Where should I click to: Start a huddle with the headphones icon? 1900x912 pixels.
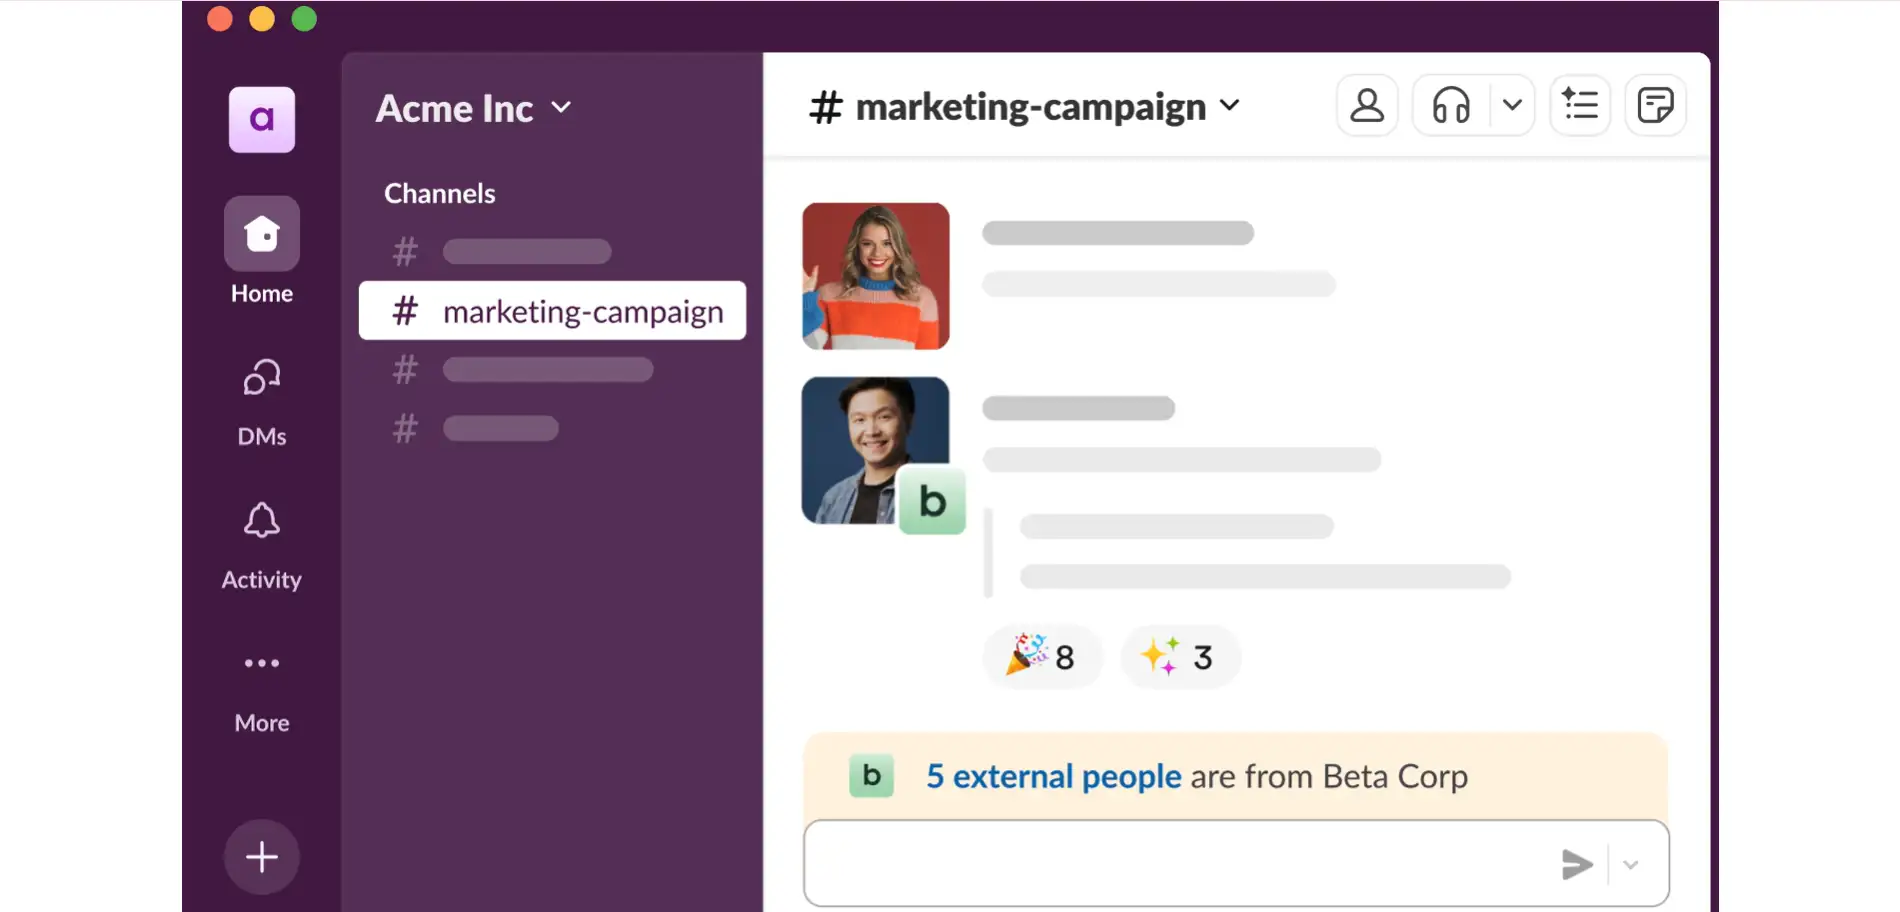(x=1452, y=104)
